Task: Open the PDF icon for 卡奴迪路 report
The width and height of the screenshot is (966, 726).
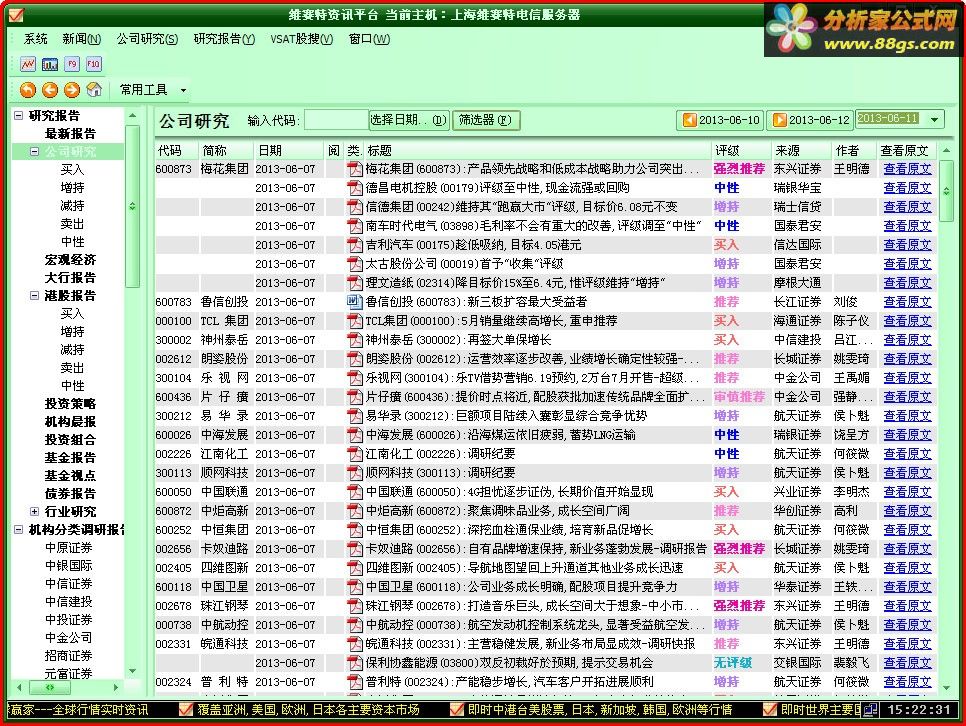Action: 355,549
